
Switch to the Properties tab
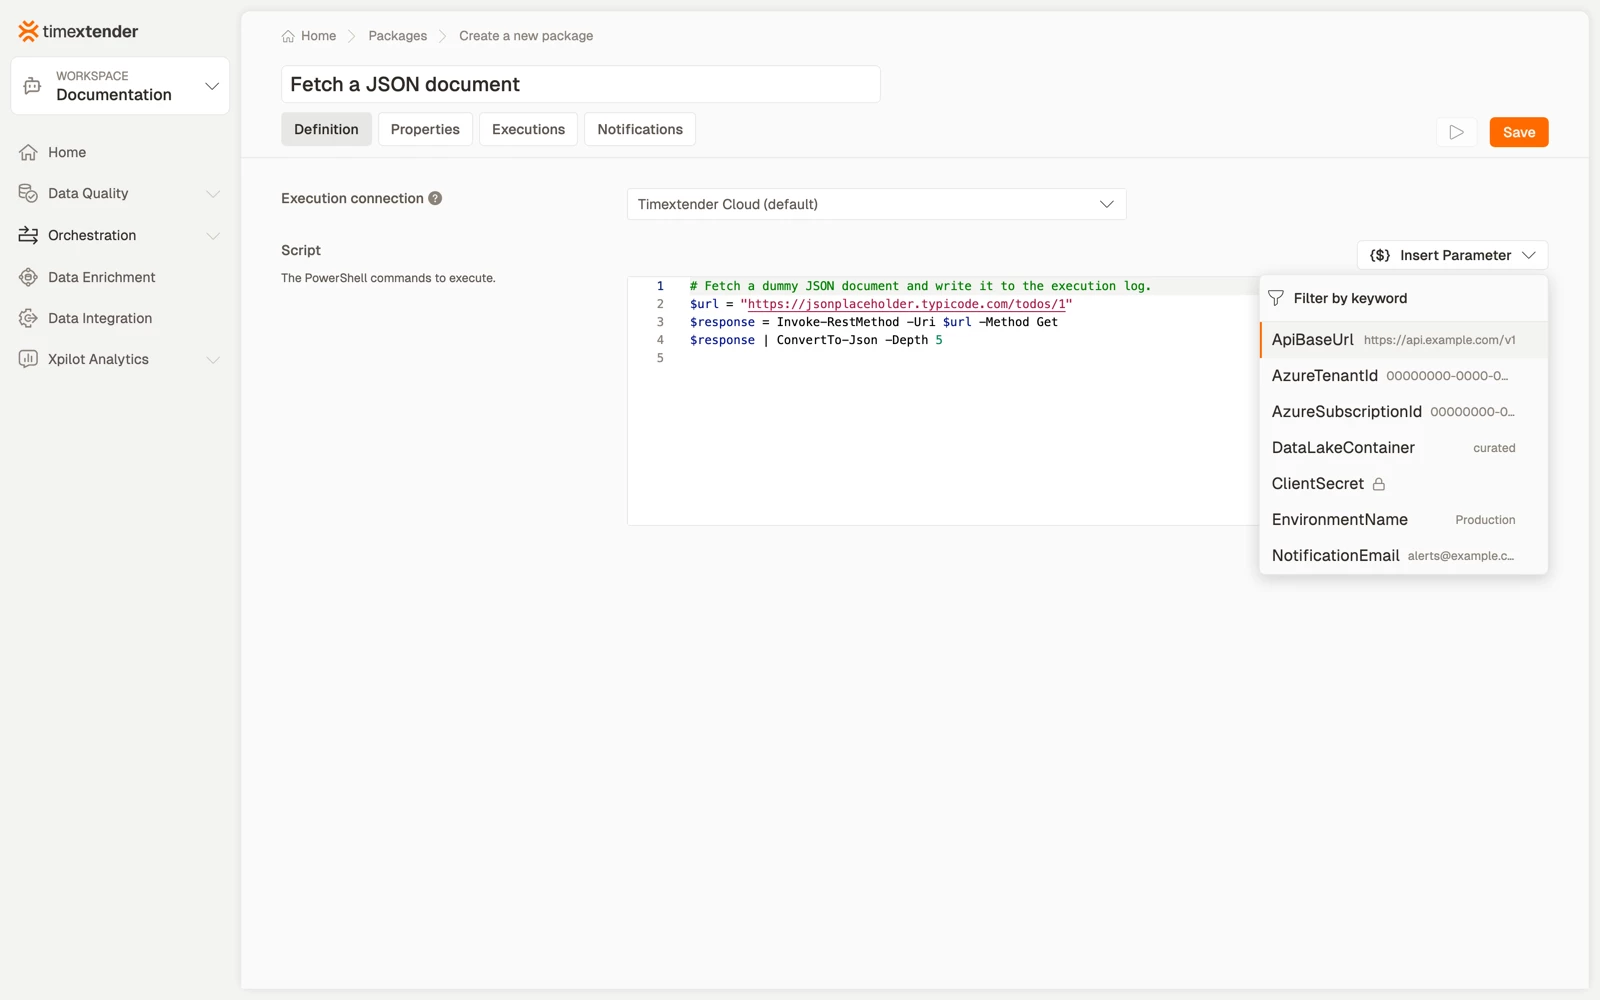[425, 129]
